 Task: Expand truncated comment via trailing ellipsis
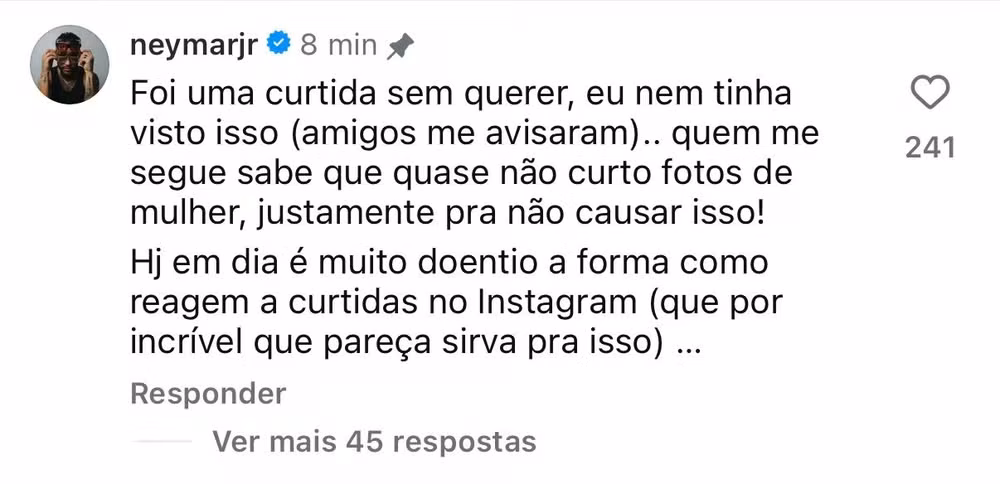pyautogui.click(x=688, y=344)
